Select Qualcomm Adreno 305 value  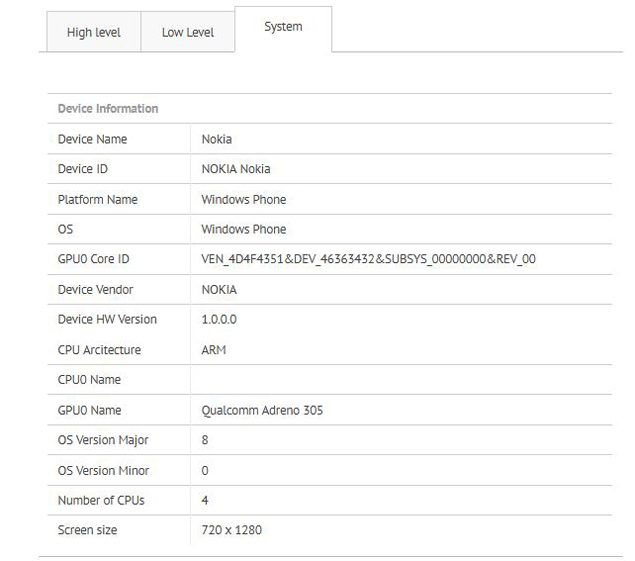(x=262, y=410)
